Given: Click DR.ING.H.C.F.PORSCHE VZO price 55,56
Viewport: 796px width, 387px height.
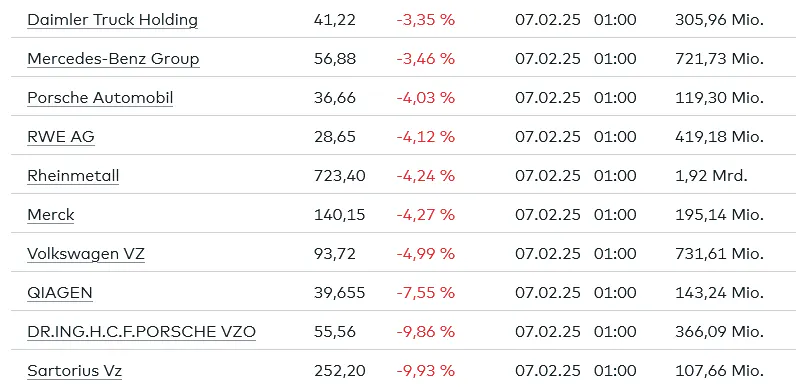Looking at the screenshot, I should 335,332.
